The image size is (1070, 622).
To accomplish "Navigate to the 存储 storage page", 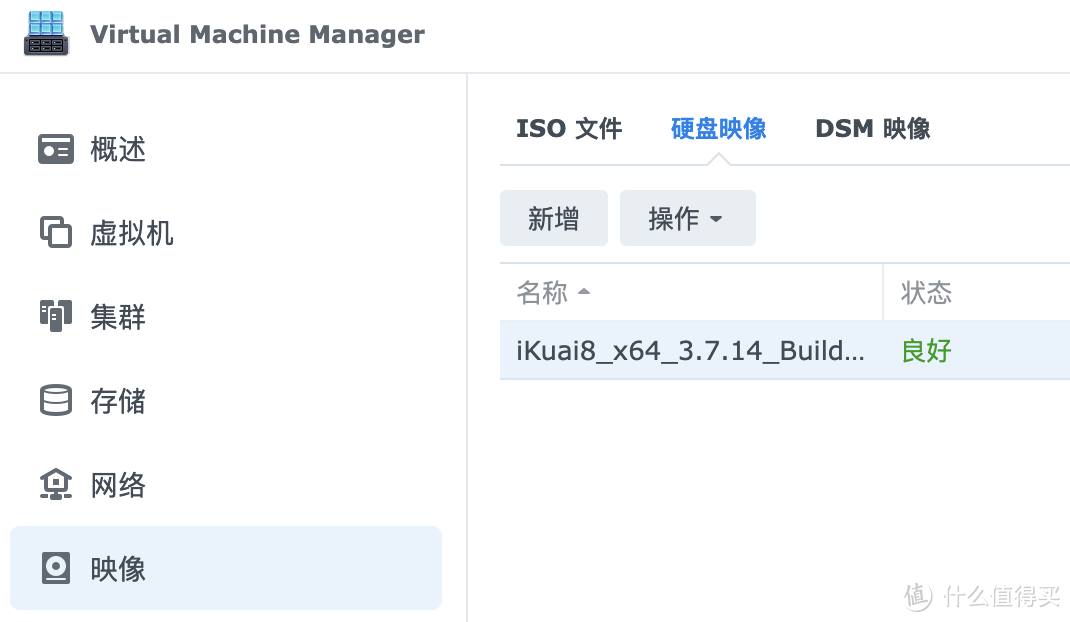I will 118,401.
